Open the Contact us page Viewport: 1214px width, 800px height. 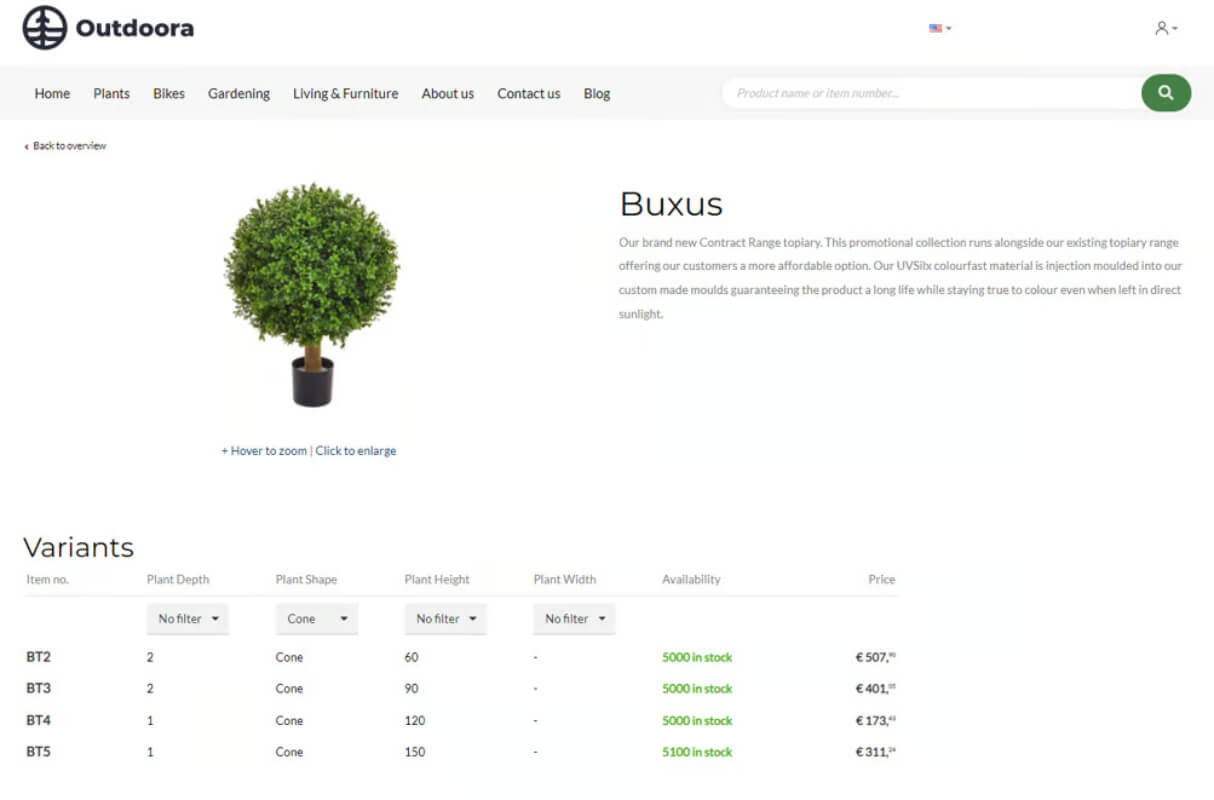point(529,93)
